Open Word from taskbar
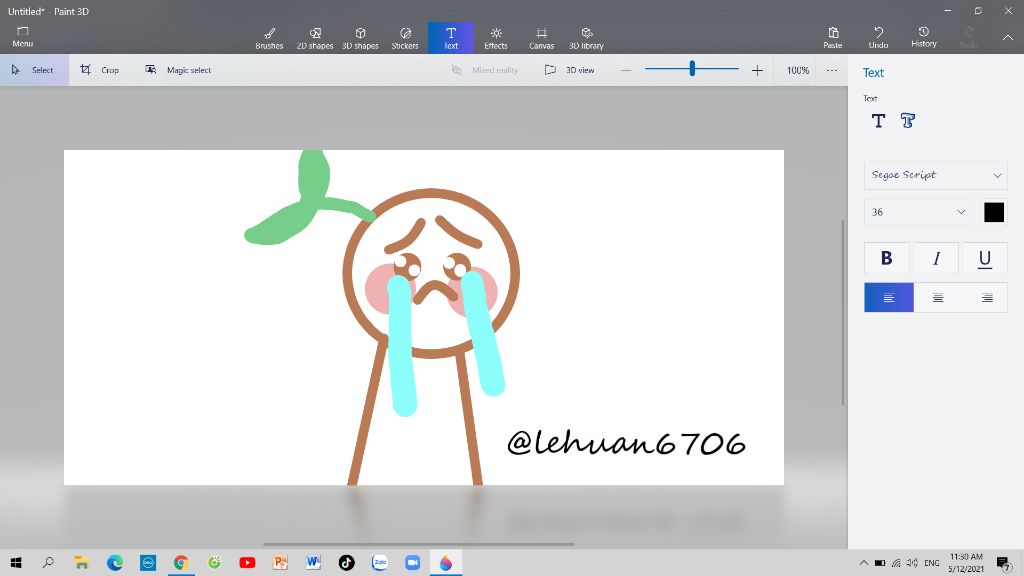This screenshot has width=1024, height=576. pyautogui.click(x=313, y=562)
